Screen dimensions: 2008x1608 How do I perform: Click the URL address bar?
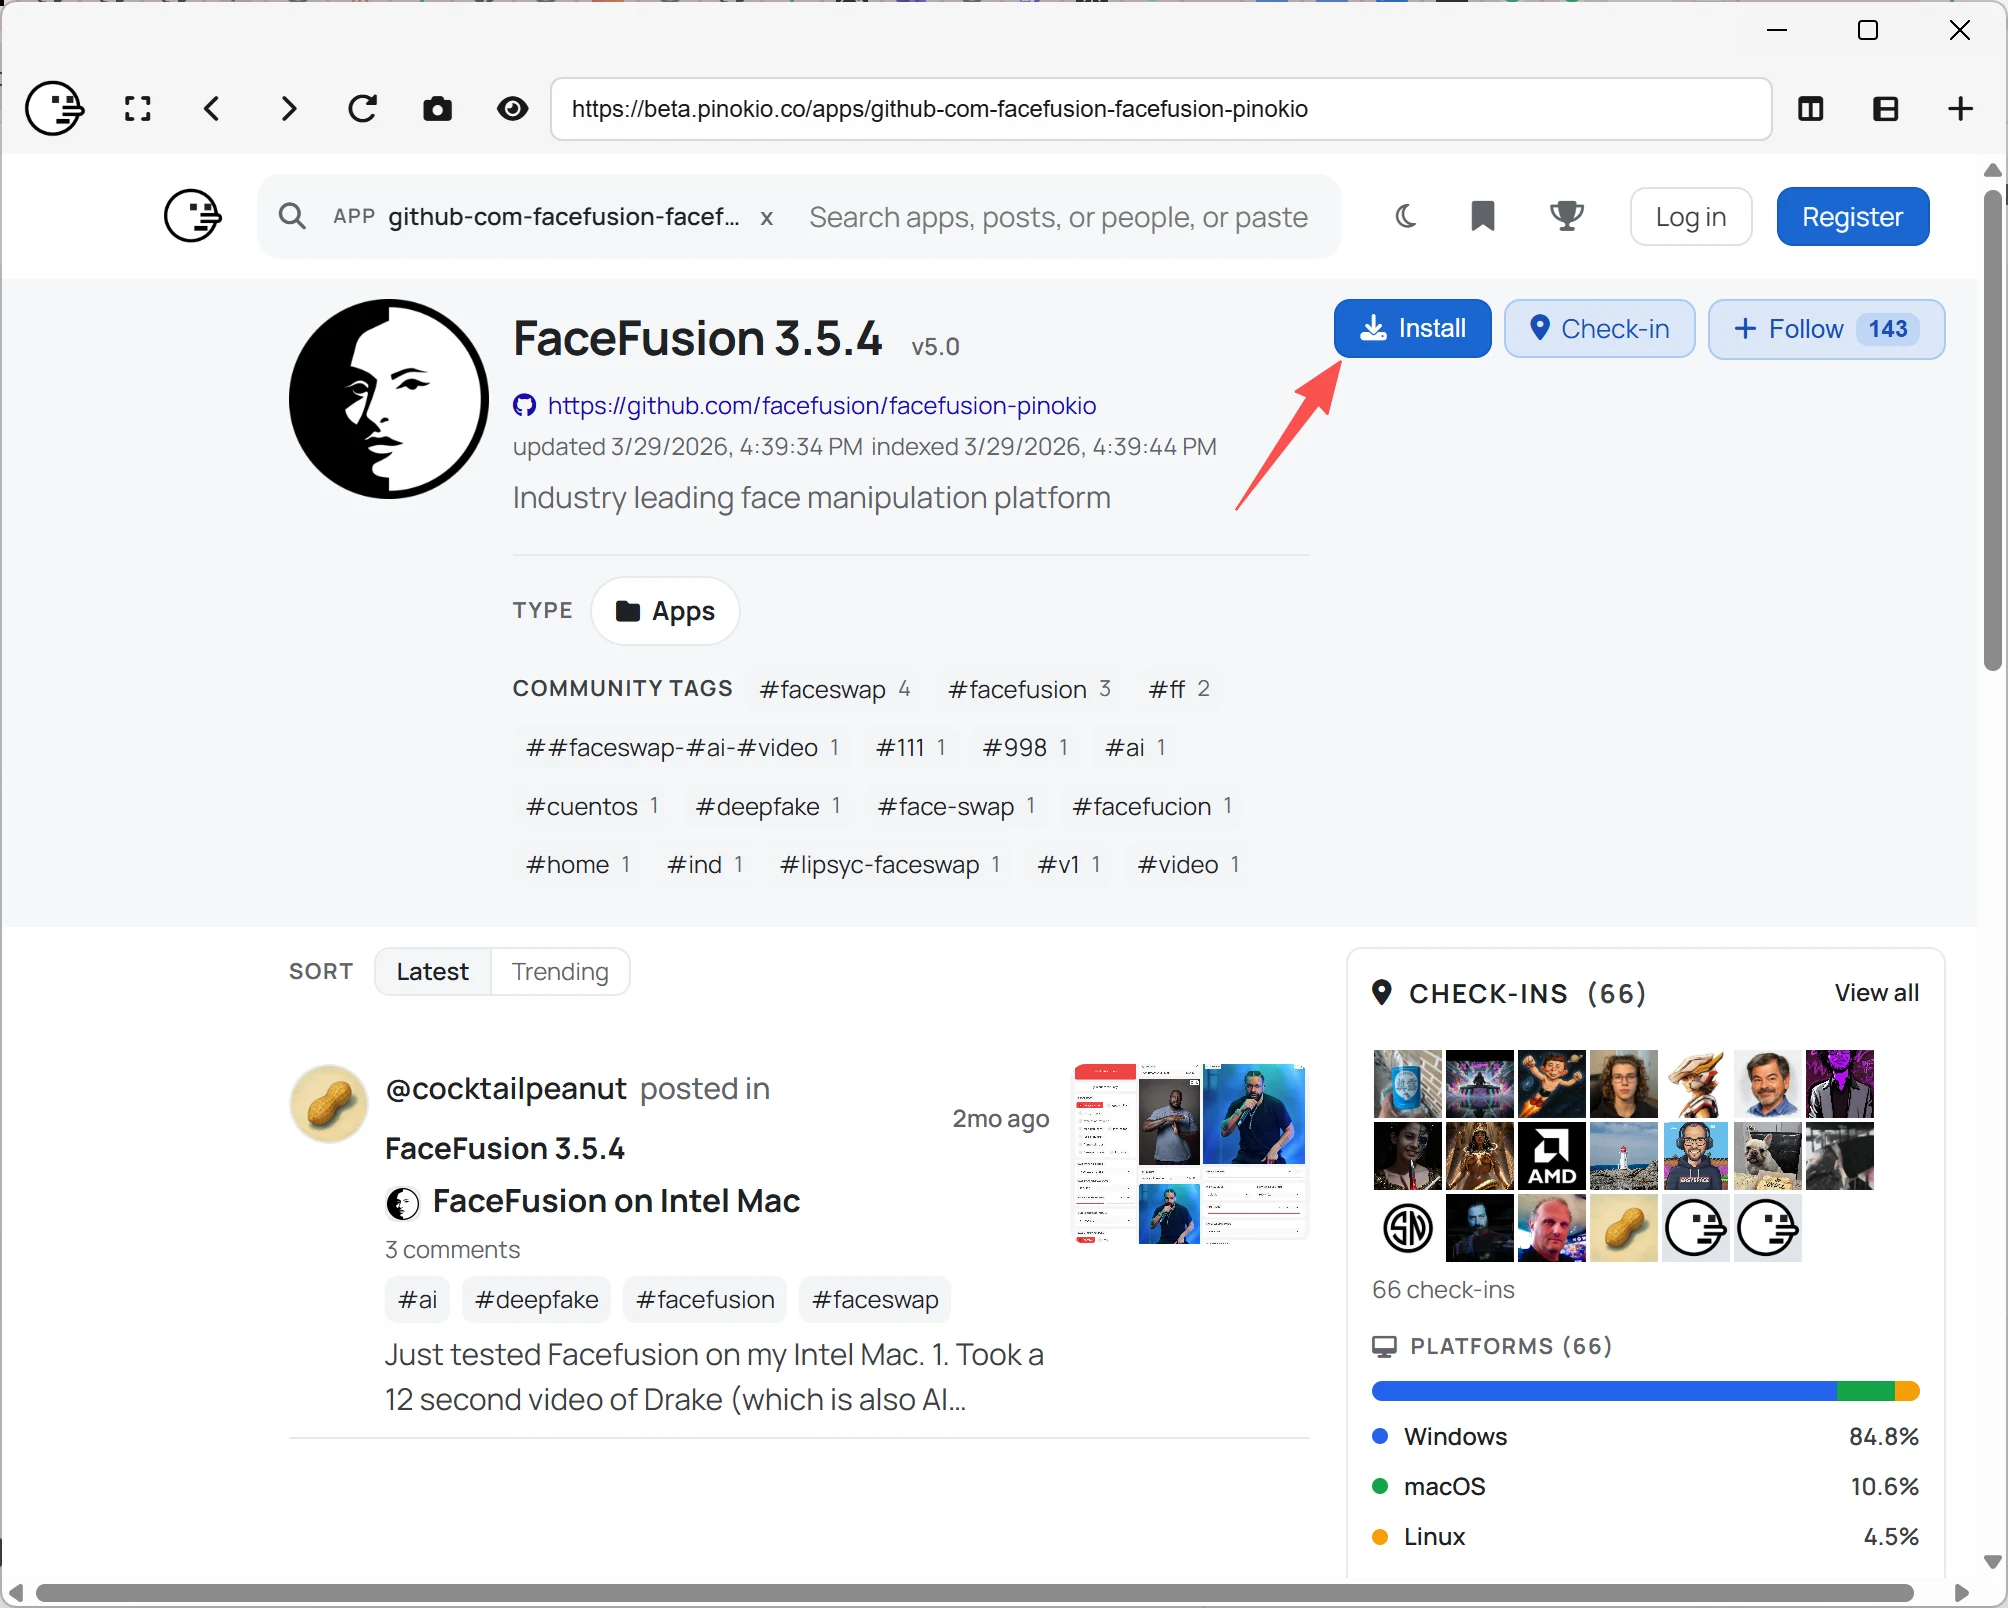[x=1161, y=109]
